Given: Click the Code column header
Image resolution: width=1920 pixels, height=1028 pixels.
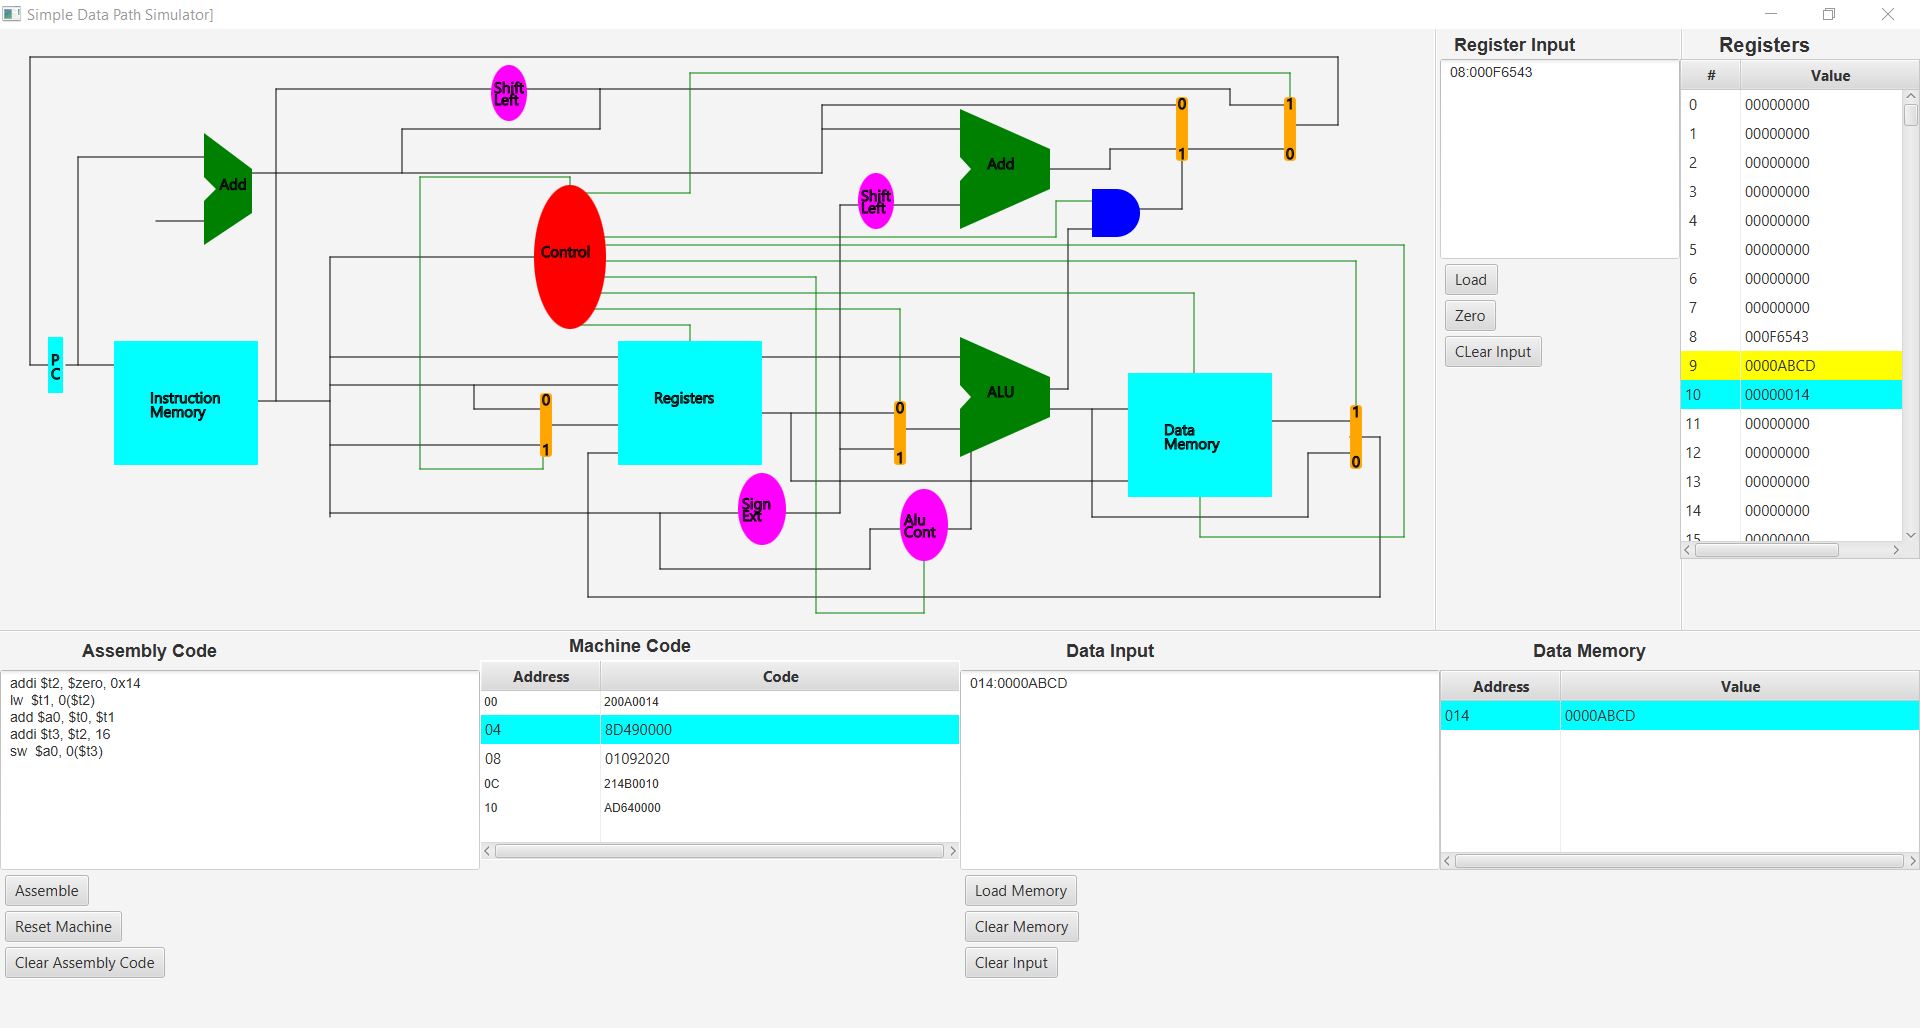Looking at the screenshot, I should click(x=780, y=677).
